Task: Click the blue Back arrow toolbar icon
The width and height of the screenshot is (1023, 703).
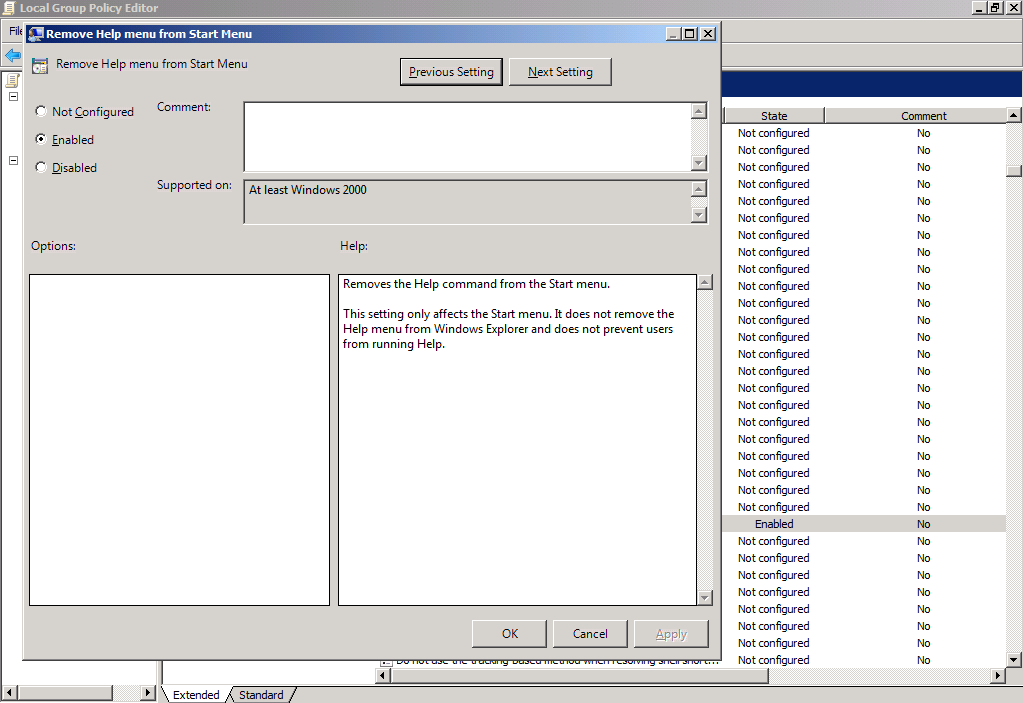Action: point(12,56)
